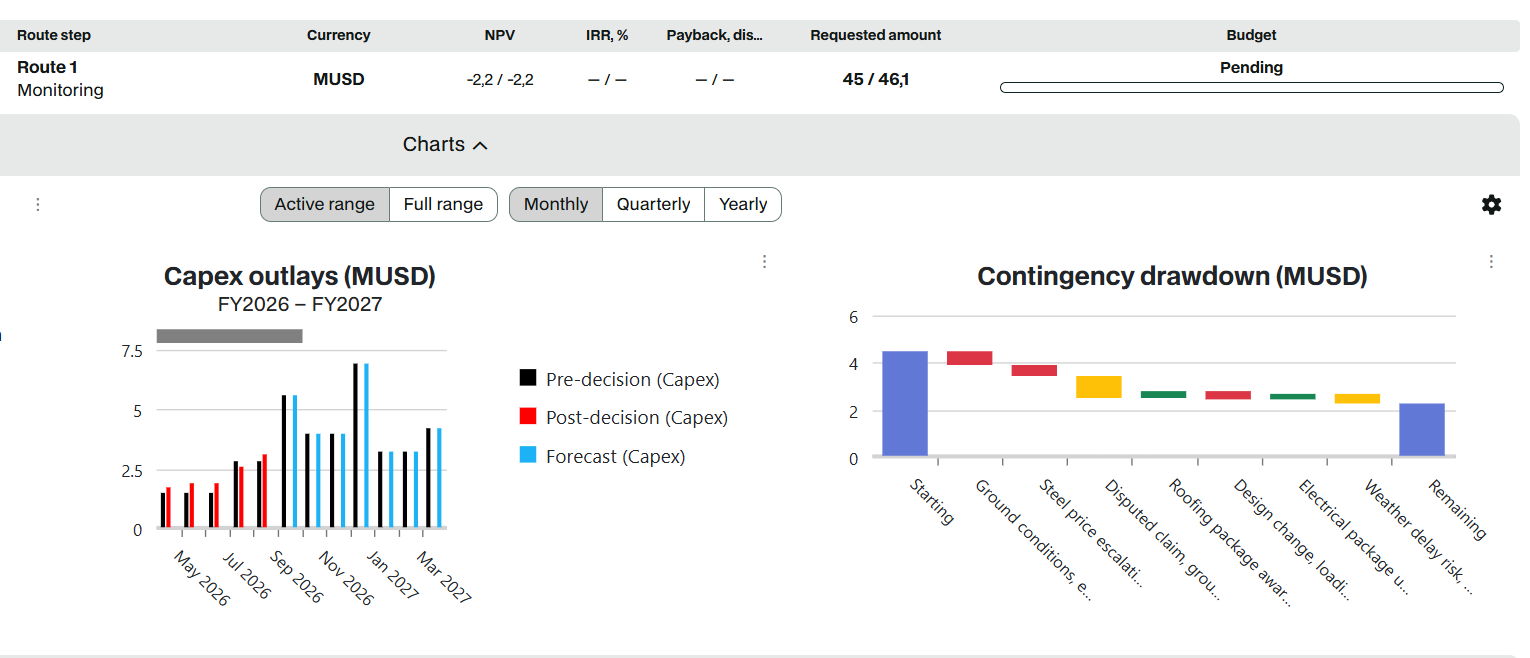
Task: Click the Requested amount column header
Action: [x=876, y=35]
